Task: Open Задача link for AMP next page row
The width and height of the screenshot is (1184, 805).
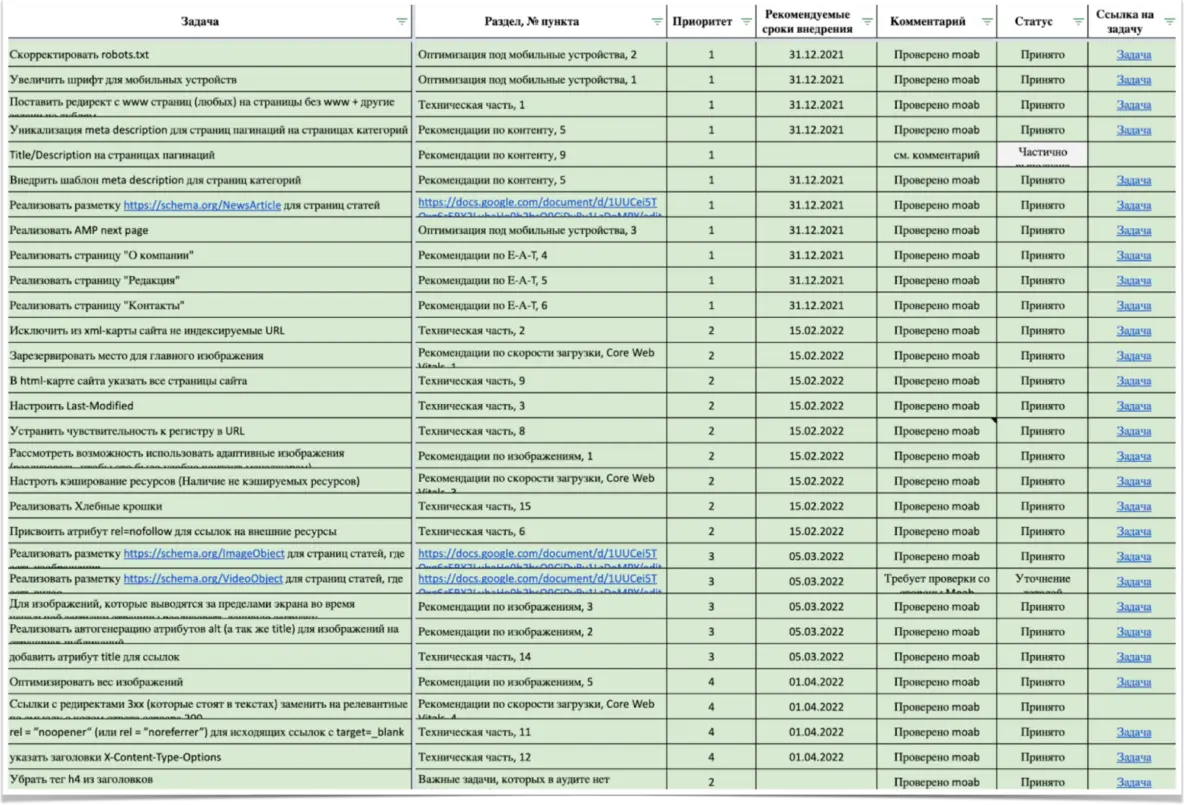Action: tap(1133, 231)
